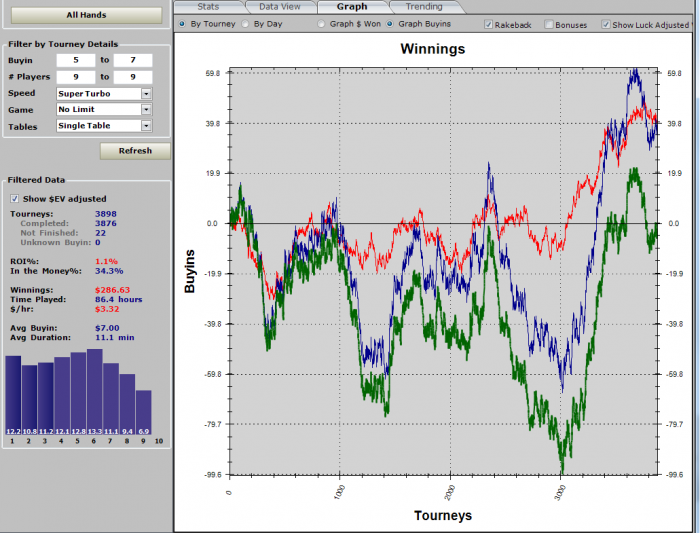Click the No Limit game combo box

104,110
